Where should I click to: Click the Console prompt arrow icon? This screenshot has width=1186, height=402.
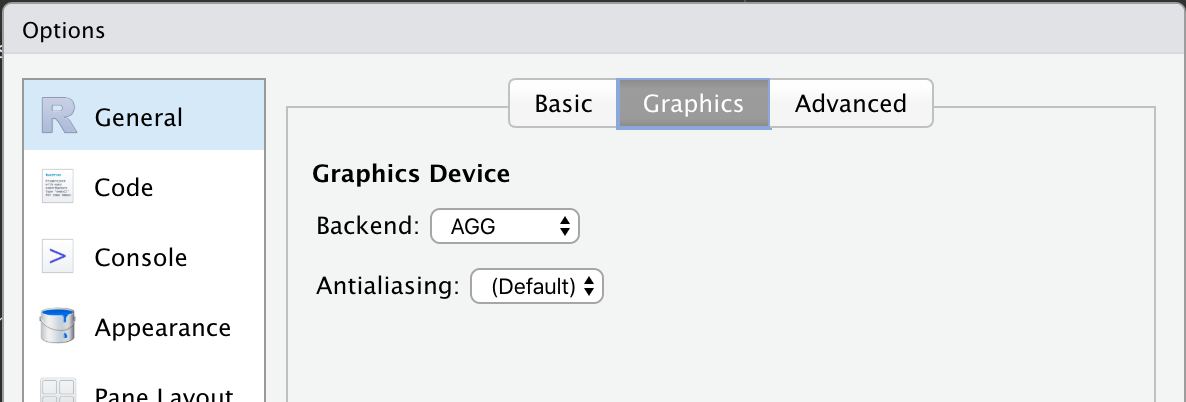point(59,257)
